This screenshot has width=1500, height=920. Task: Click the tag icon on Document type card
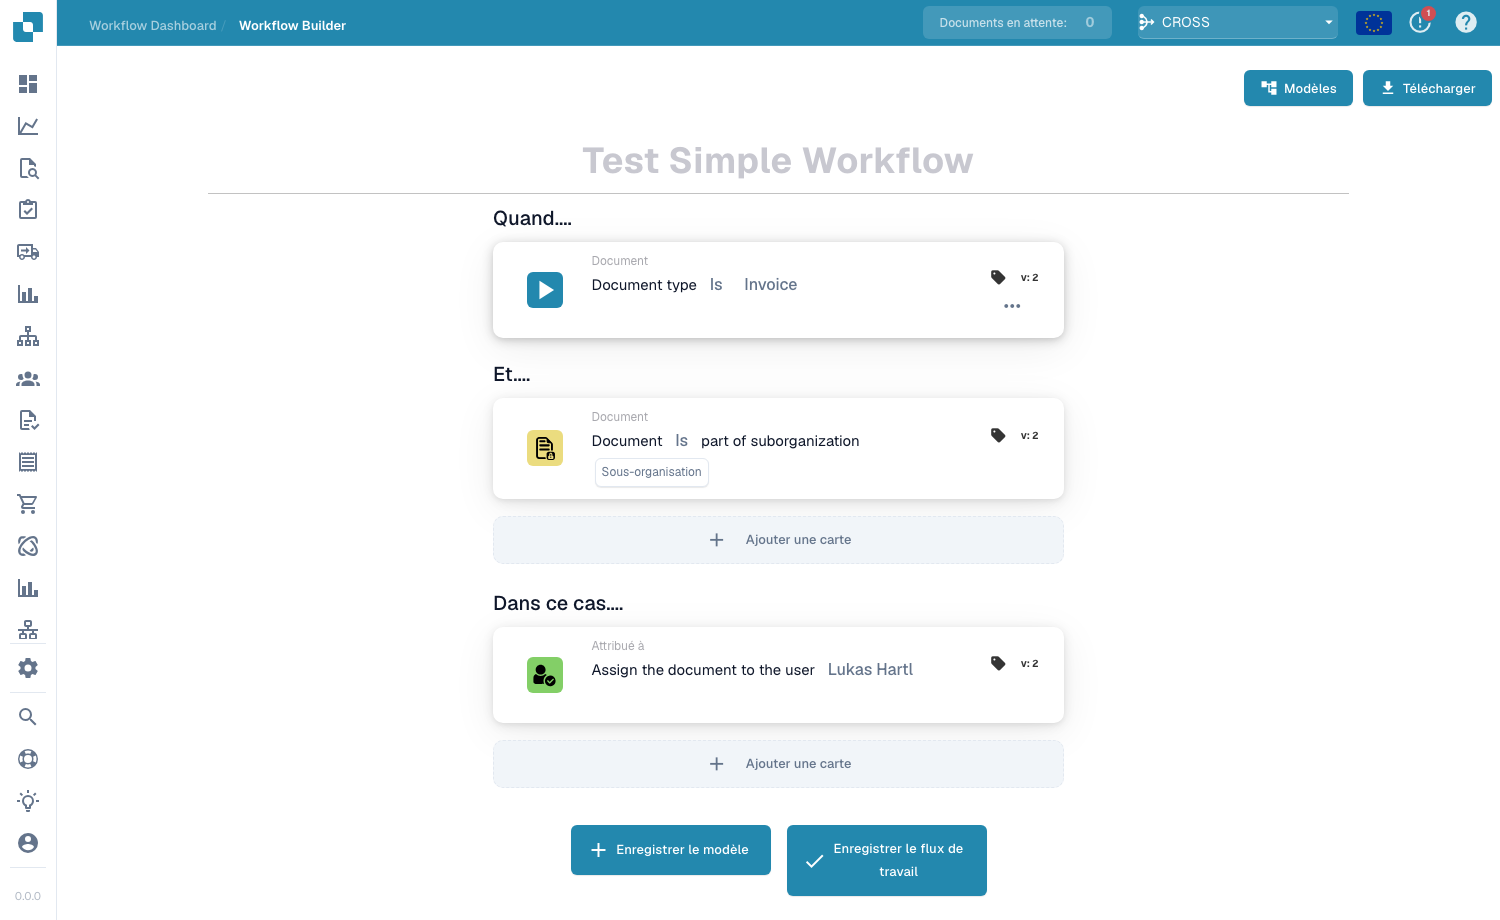click(998, 277)
